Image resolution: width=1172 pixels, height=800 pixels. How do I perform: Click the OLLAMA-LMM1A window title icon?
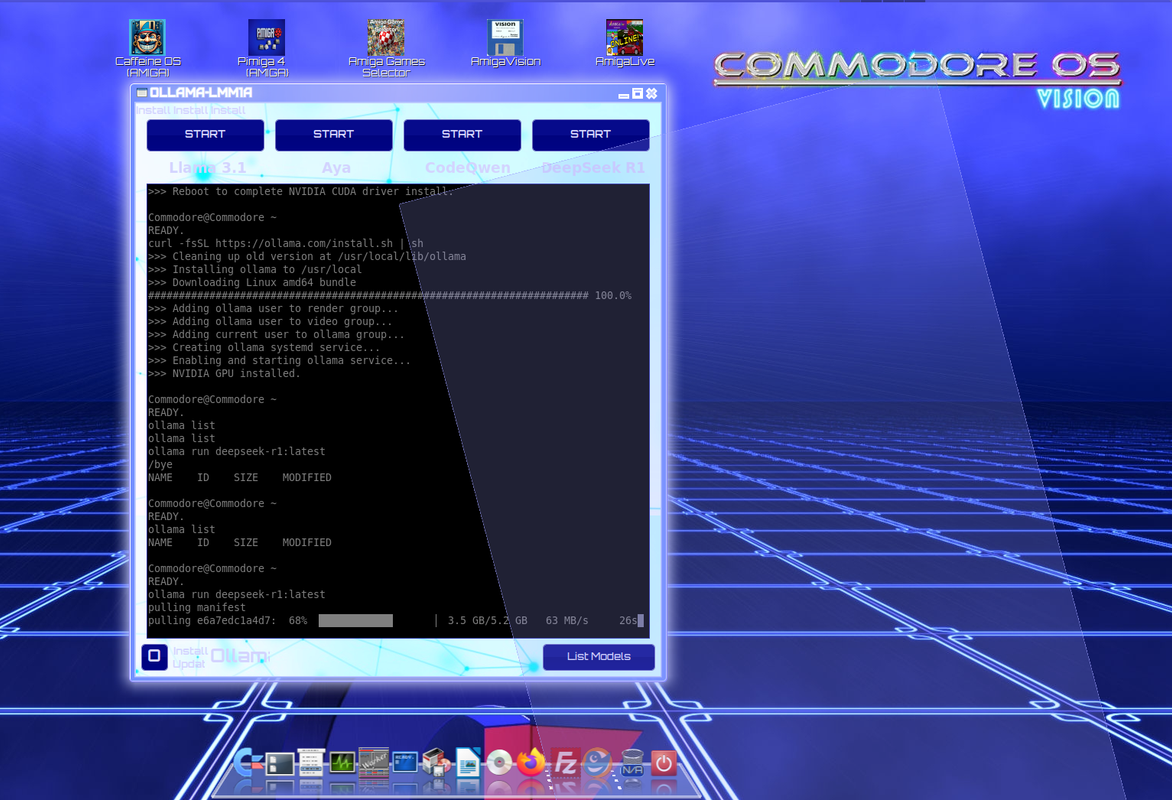coord(141,93)
